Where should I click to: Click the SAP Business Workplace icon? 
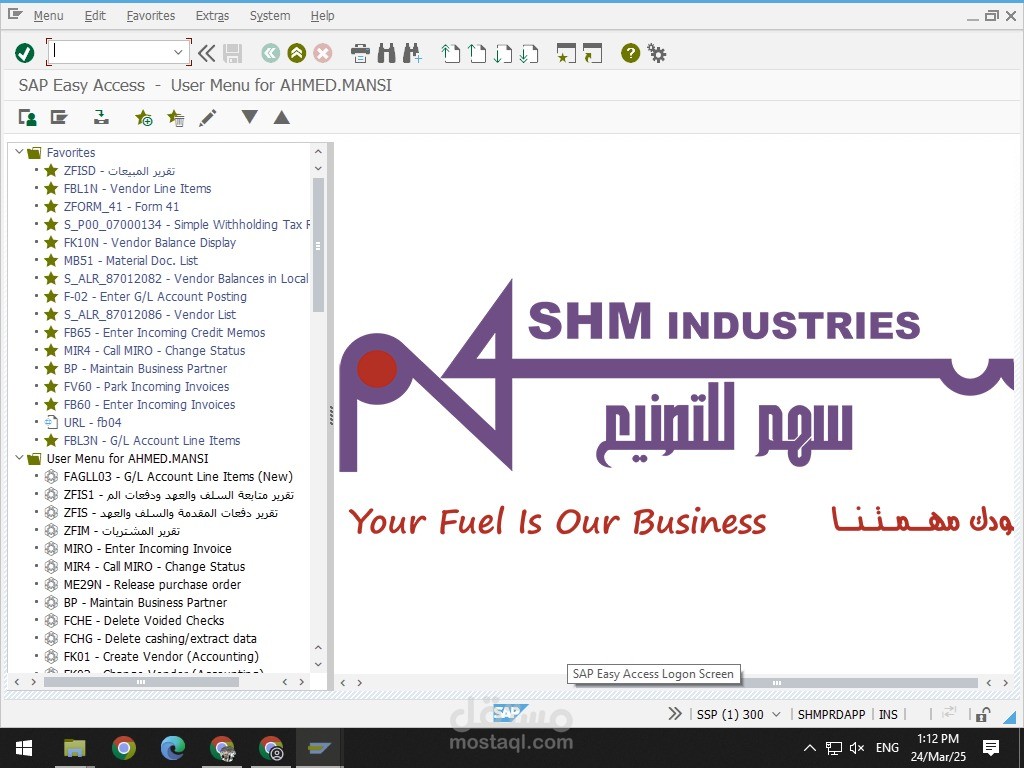click(x=101, y=118)
